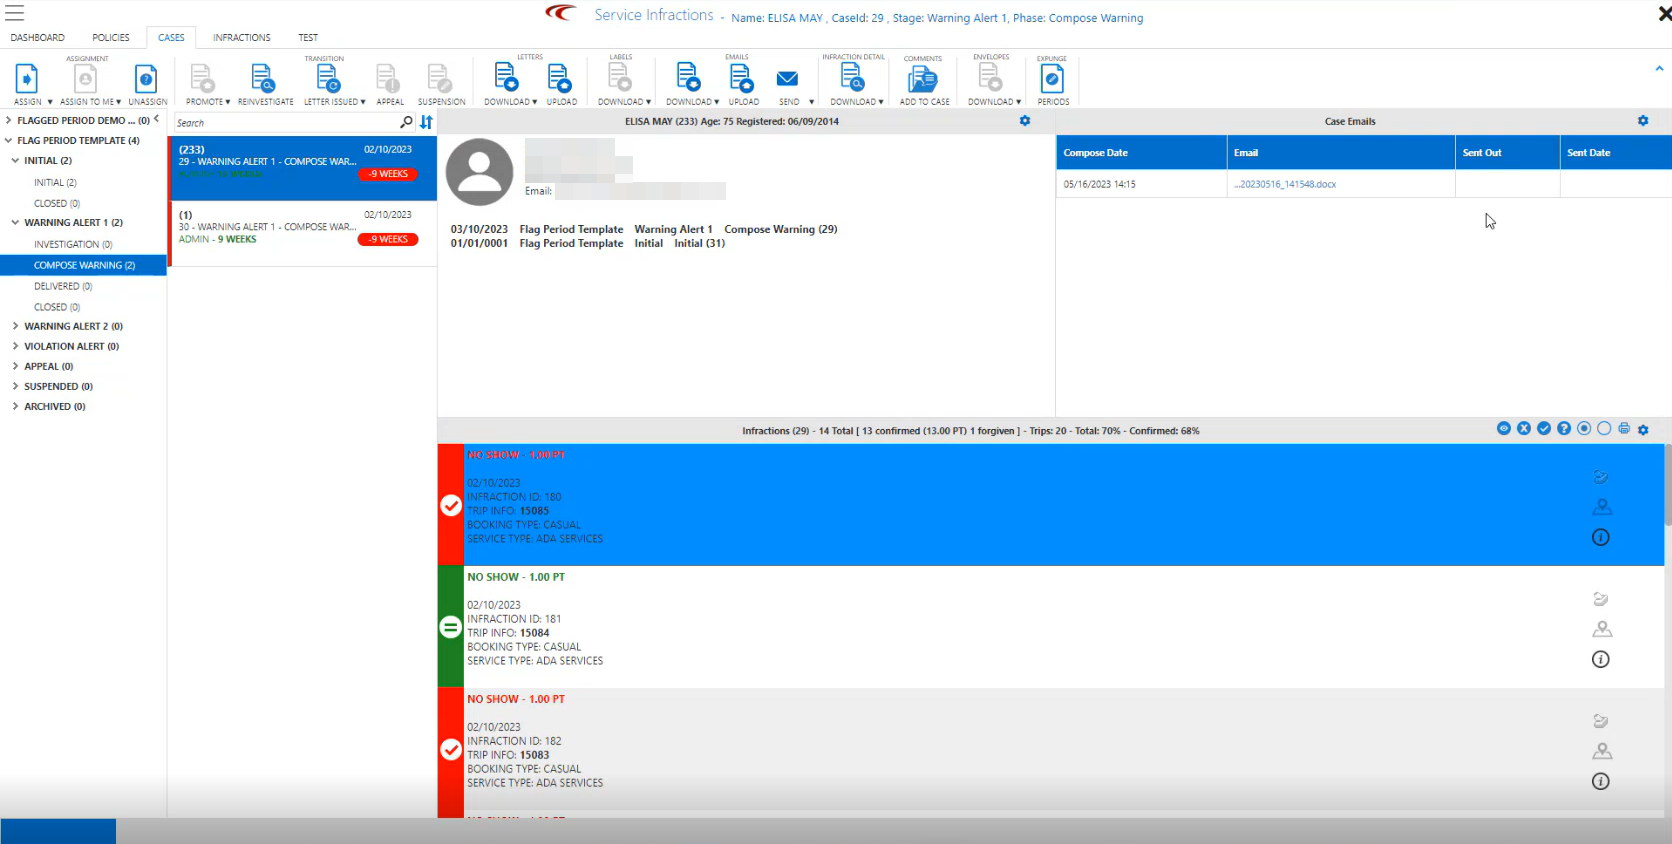
Task: Click the Letters Upload icon
Action: (x=559, y=78)
